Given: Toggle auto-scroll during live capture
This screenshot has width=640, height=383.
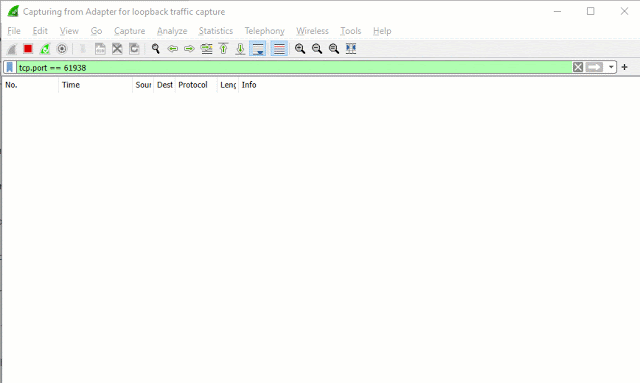Looking at the screenshot, I should (258, 49).
